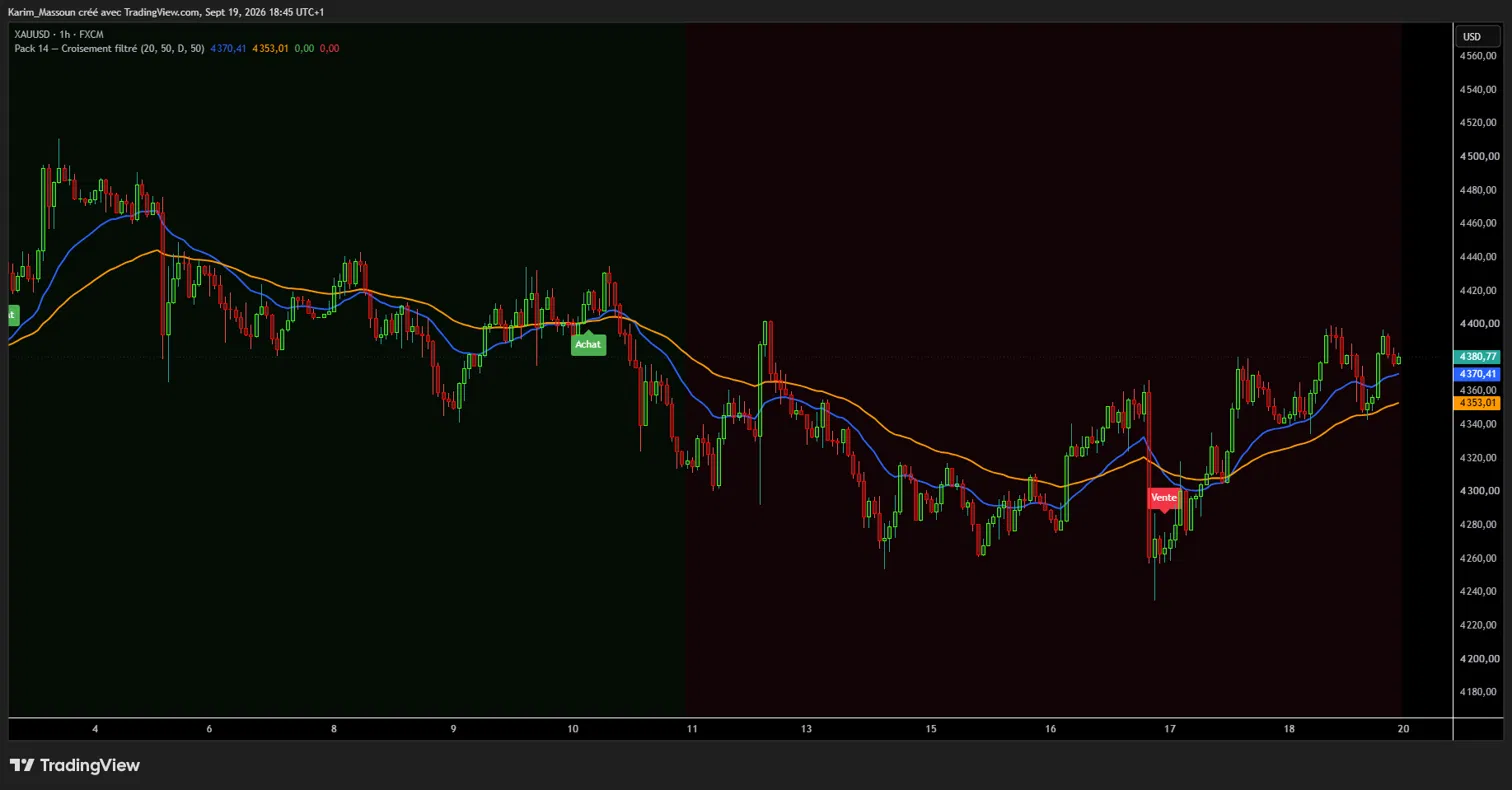Click the orange 4353,01 price axis tag
This screenshot has height=790, width=1512.
coord(1478,402)
